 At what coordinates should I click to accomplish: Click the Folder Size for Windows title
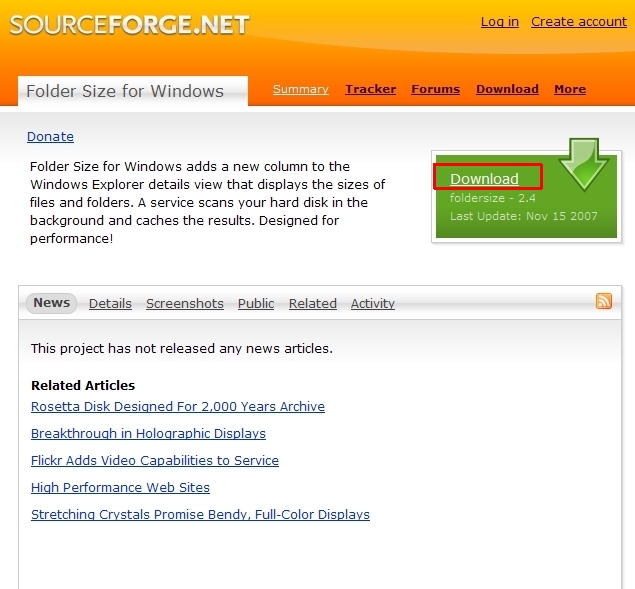coord(125,91)
